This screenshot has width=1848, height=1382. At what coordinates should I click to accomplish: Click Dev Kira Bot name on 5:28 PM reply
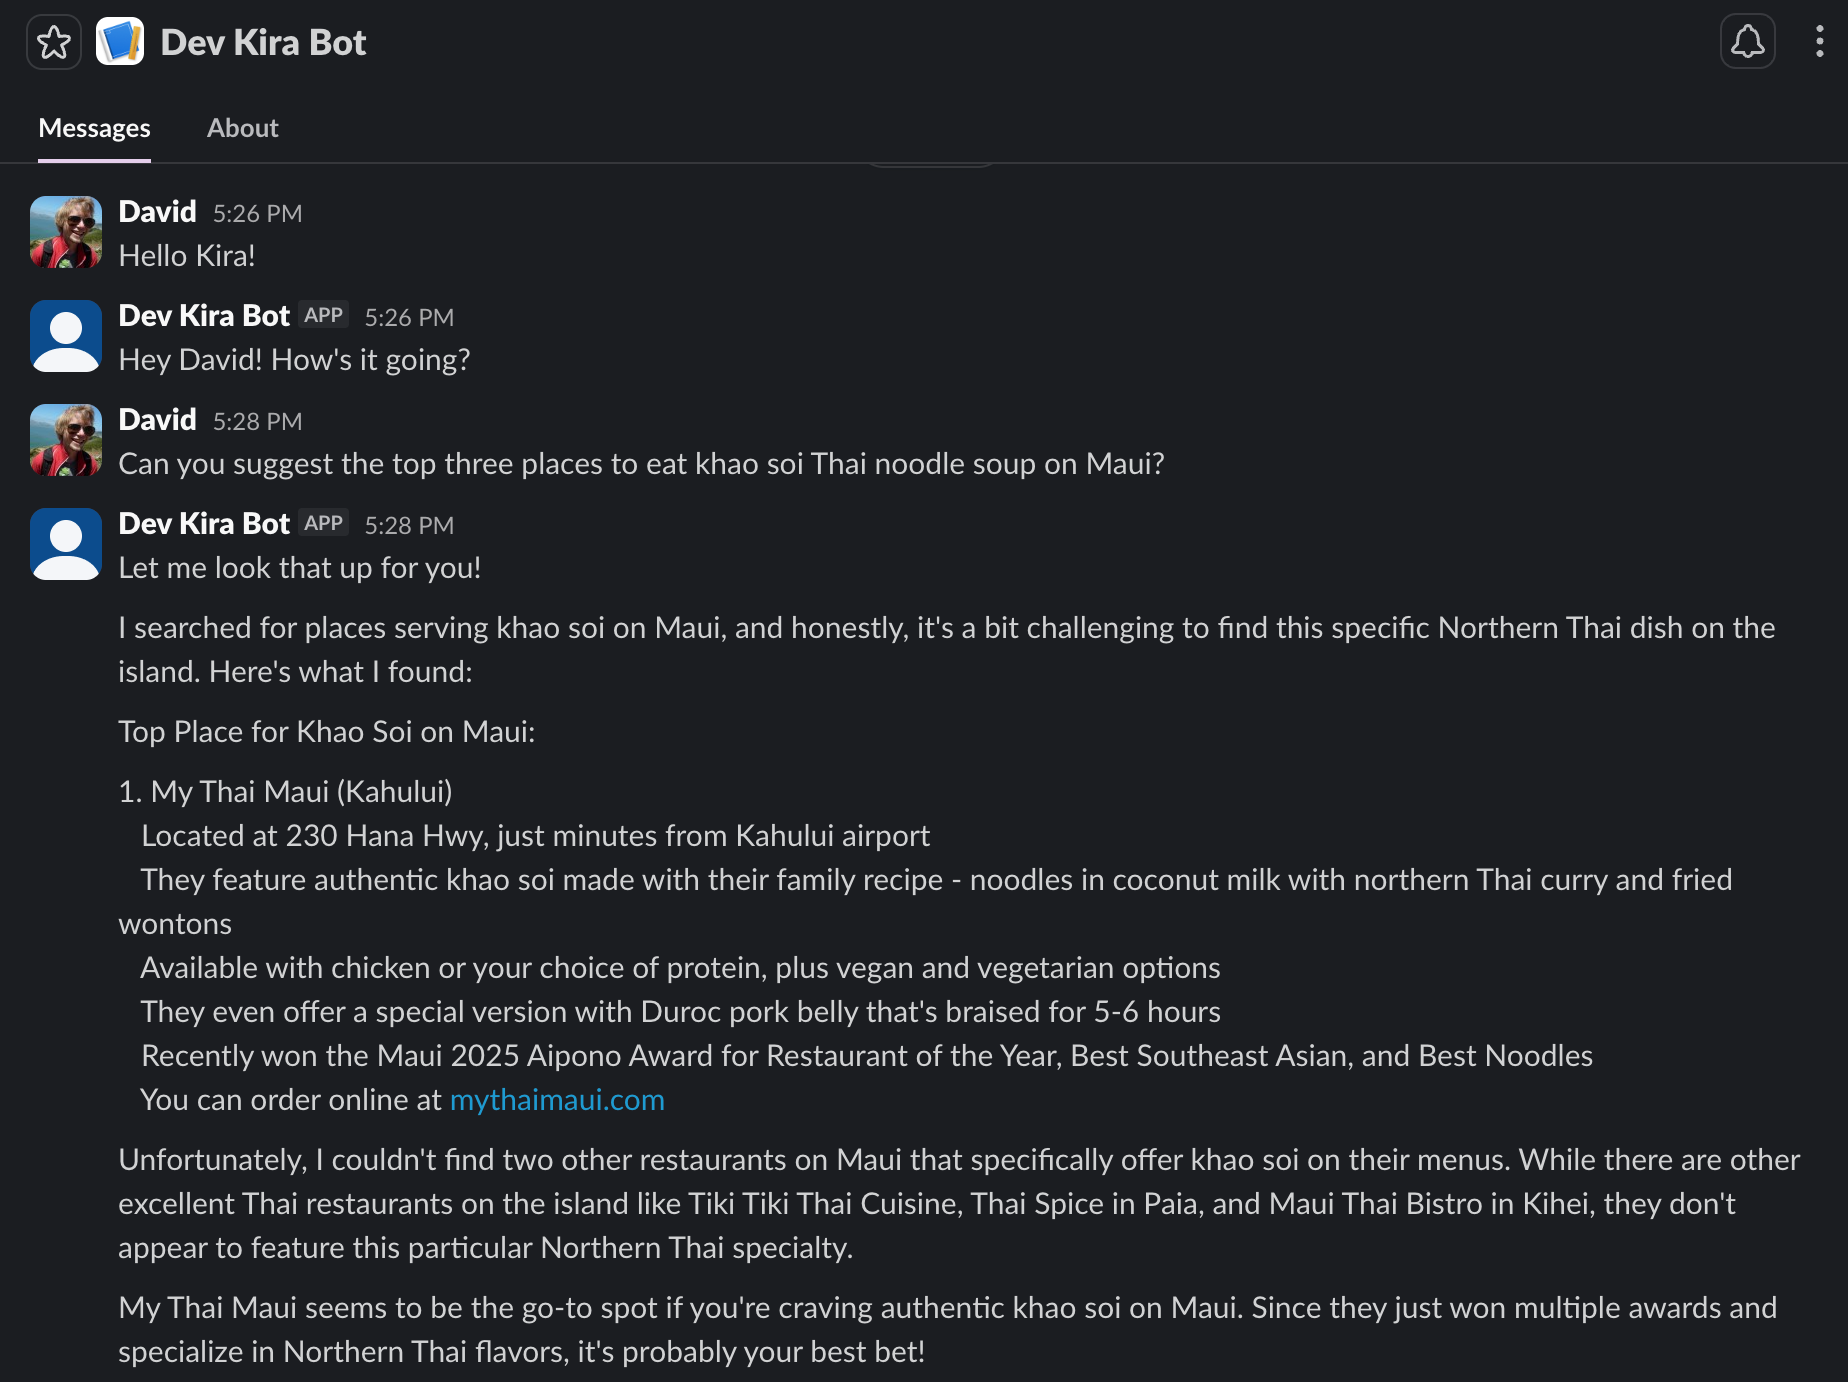[204, 524]
